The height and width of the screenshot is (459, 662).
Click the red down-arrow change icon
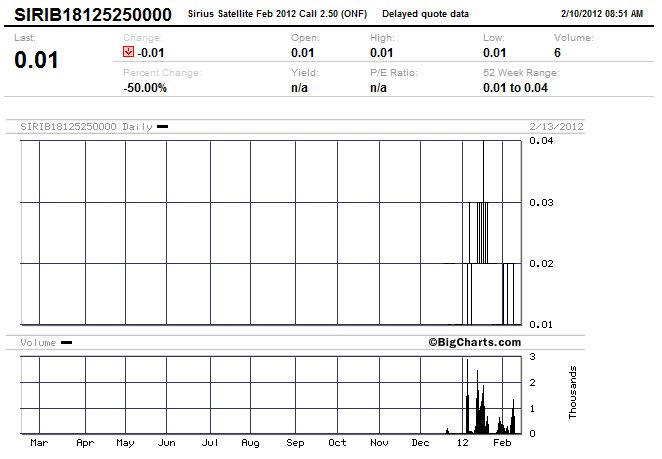pos(128,52)
